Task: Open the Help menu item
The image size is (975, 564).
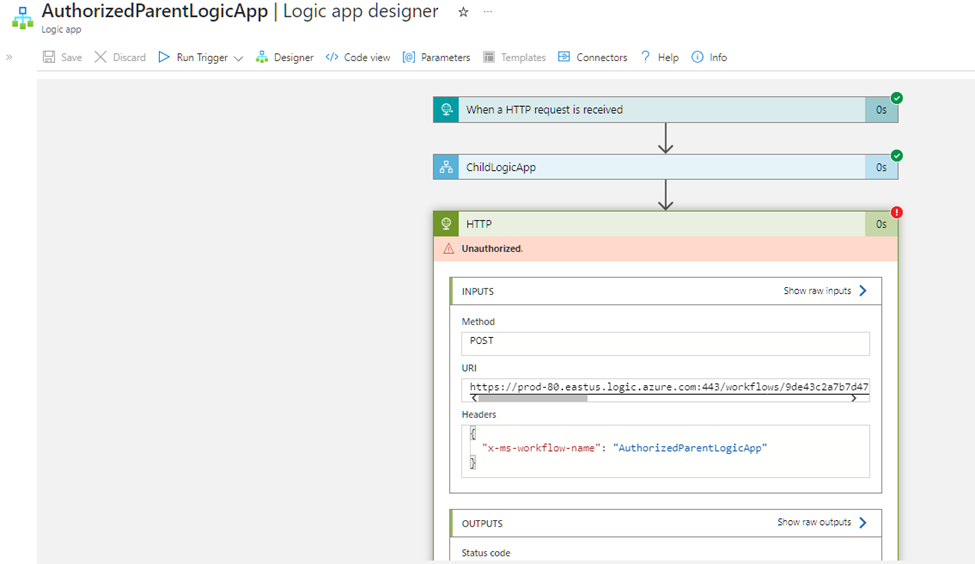Action: [668, 57]
